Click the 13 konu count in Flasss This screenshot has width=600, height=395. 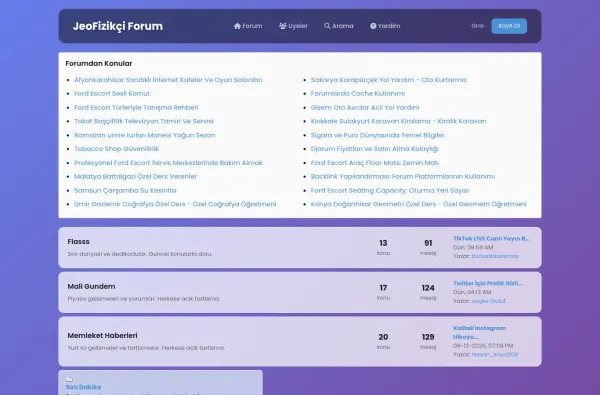click(x=383, y=247)
